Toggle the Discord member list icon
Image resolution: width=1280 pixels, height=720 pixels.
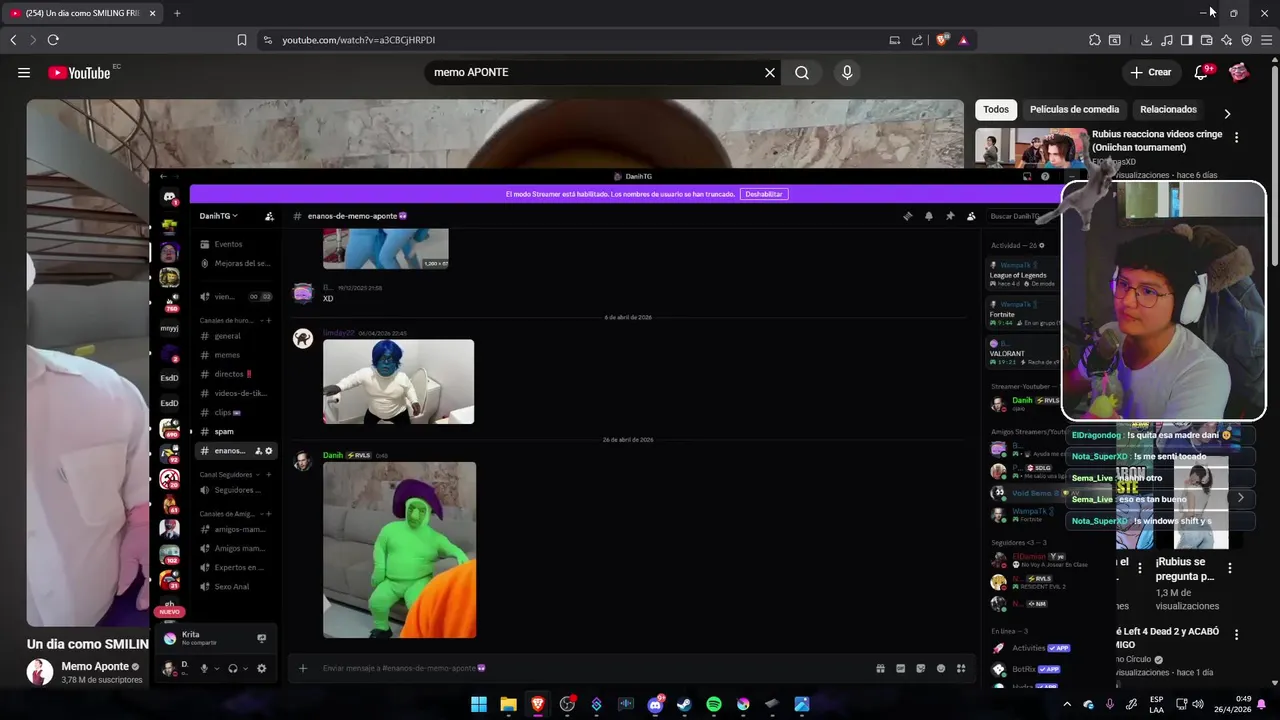tap(971, 216)
